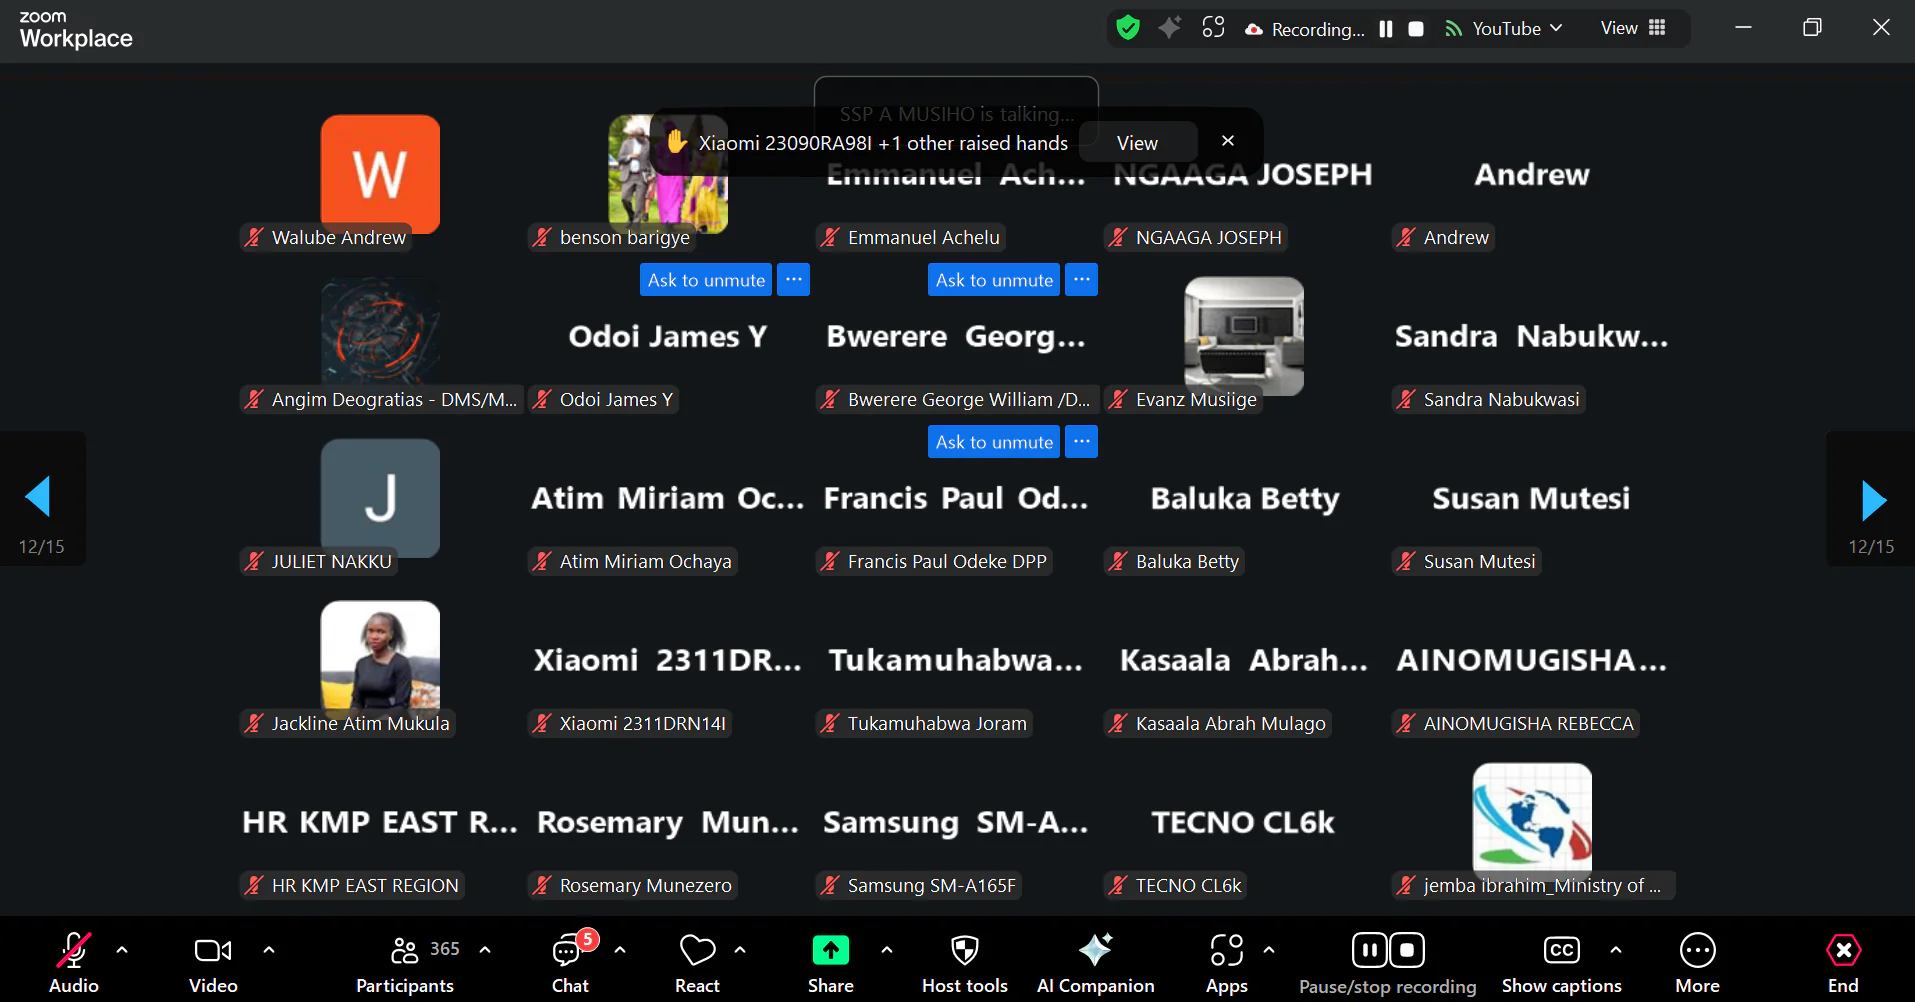The height and width of the screenshot is (1002, 1915).
Task: Click View on raised hands notification
Action: 1137,143
